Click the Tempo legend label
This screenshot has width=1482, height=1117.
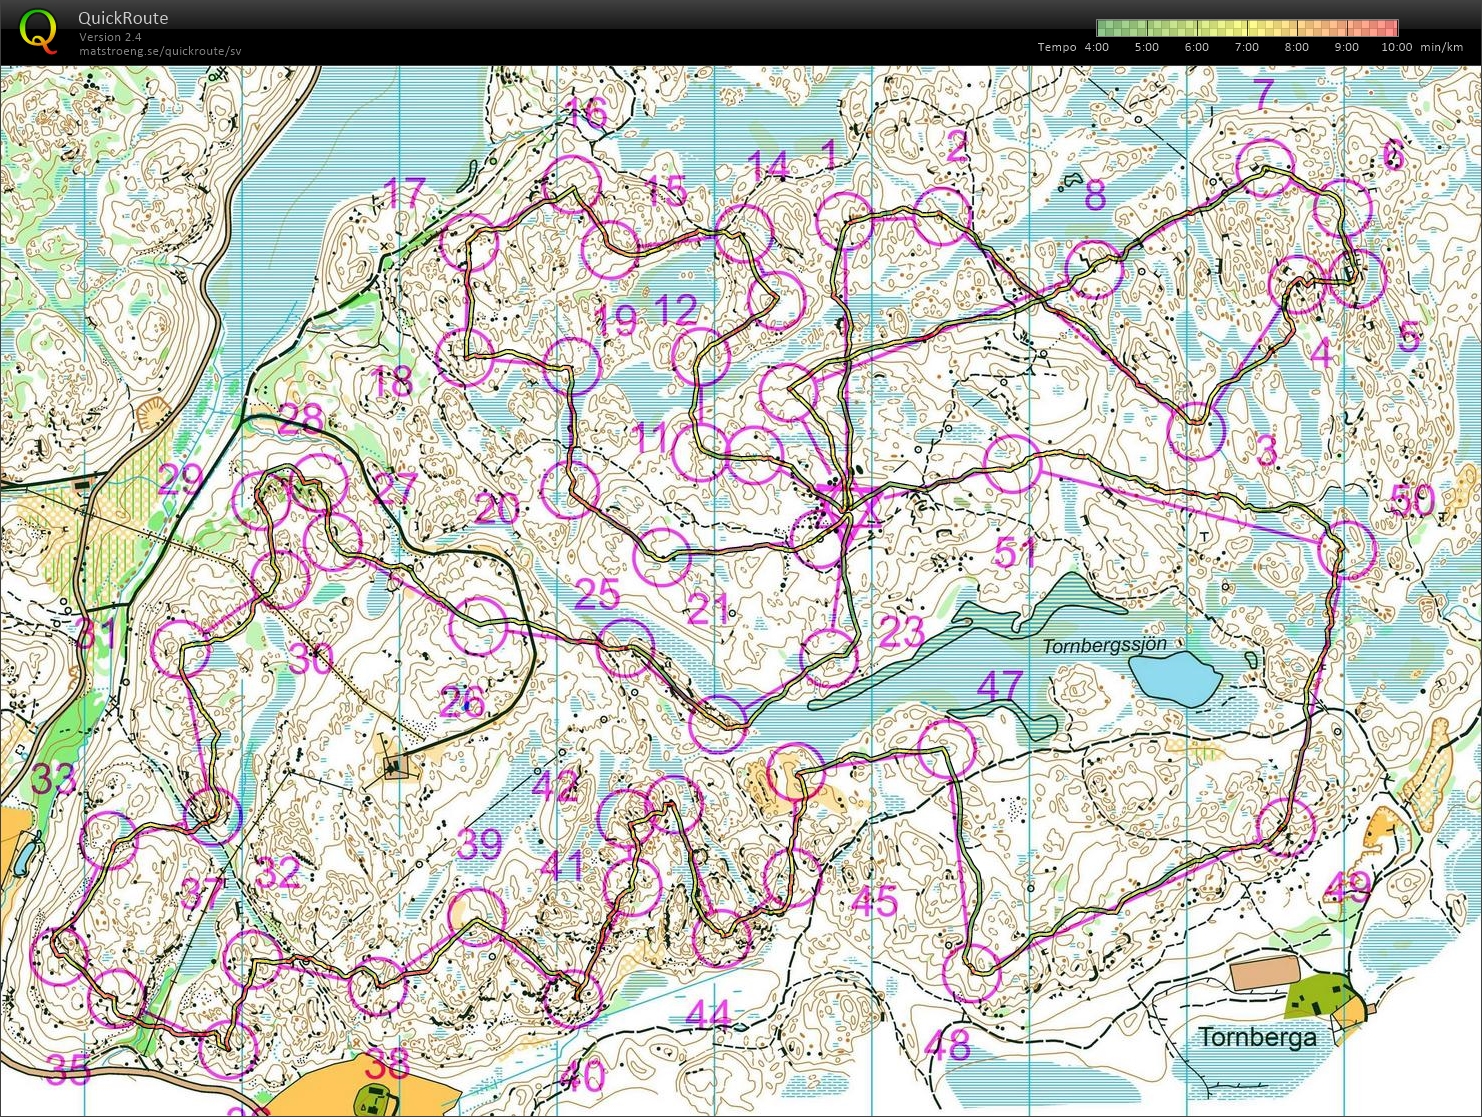1057,47
